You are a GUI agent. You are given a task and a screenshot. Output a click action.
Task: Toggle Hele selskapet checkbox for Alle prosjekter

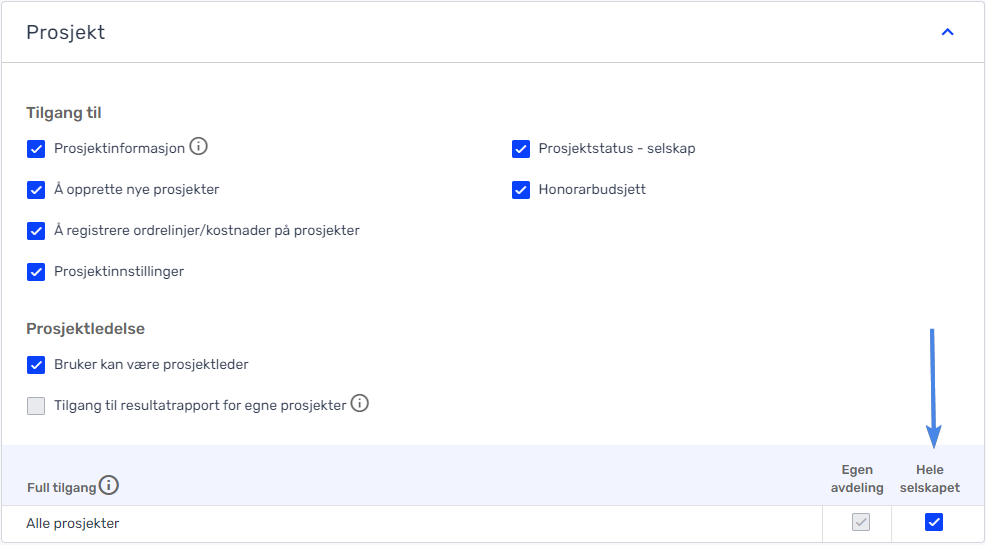934,522
